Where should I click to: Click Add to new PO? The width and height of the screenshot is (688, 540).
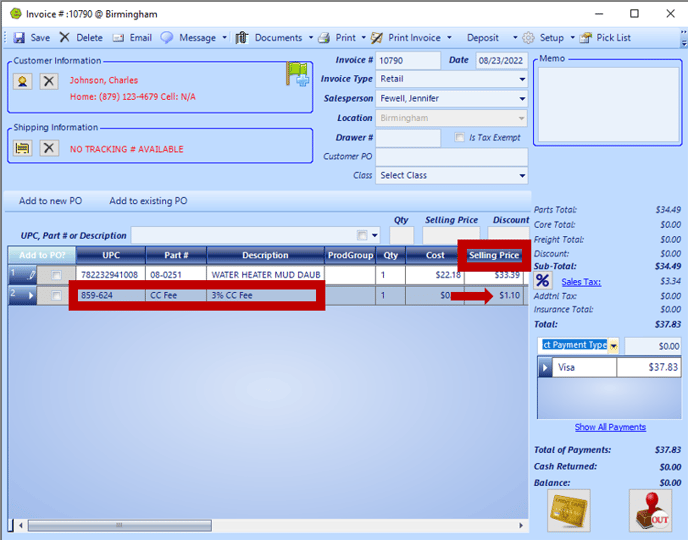[50, 201]
